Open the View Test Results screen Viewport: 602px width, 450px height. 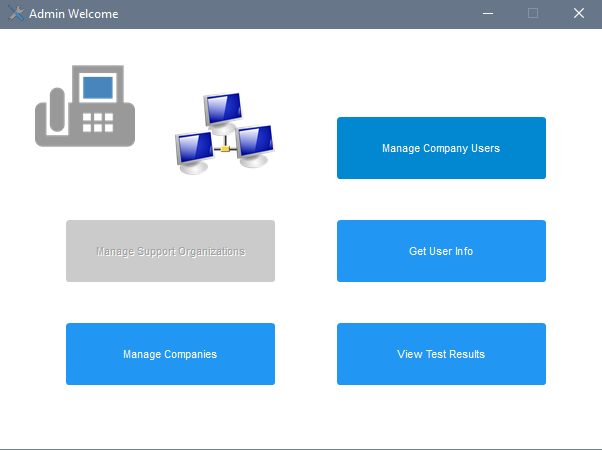pyautogui.click(x=441, y=354)
